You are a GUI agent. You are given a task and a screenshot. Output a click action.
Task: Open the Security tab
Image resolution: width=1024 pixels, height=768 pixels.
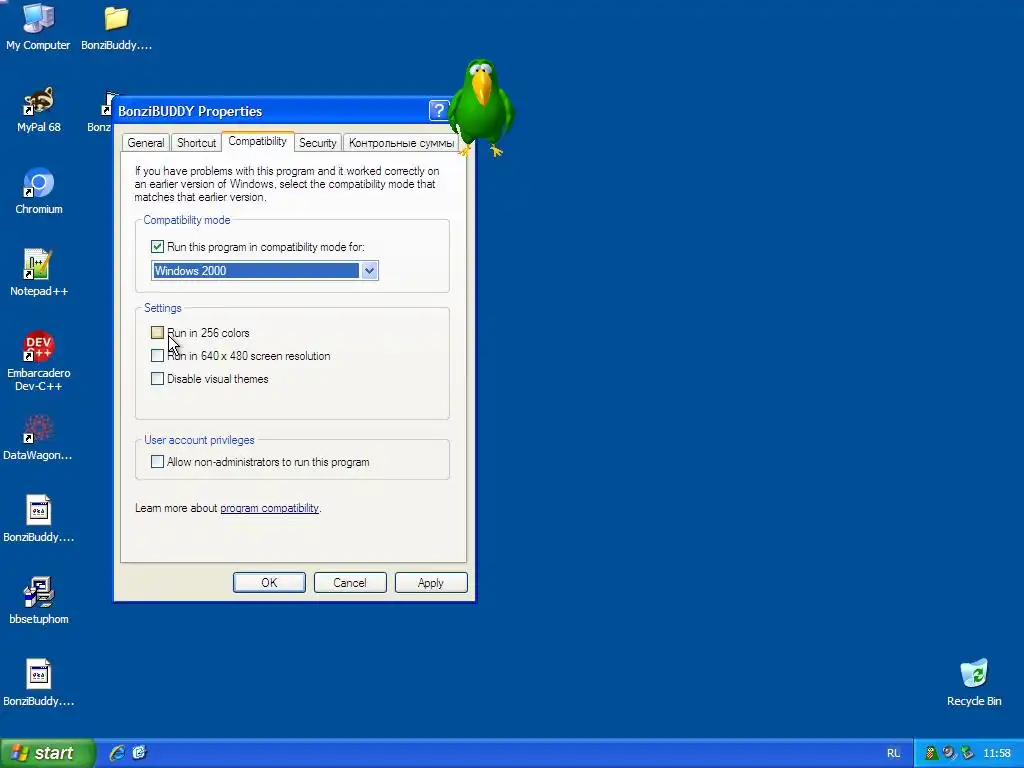[x=317, y=143]
